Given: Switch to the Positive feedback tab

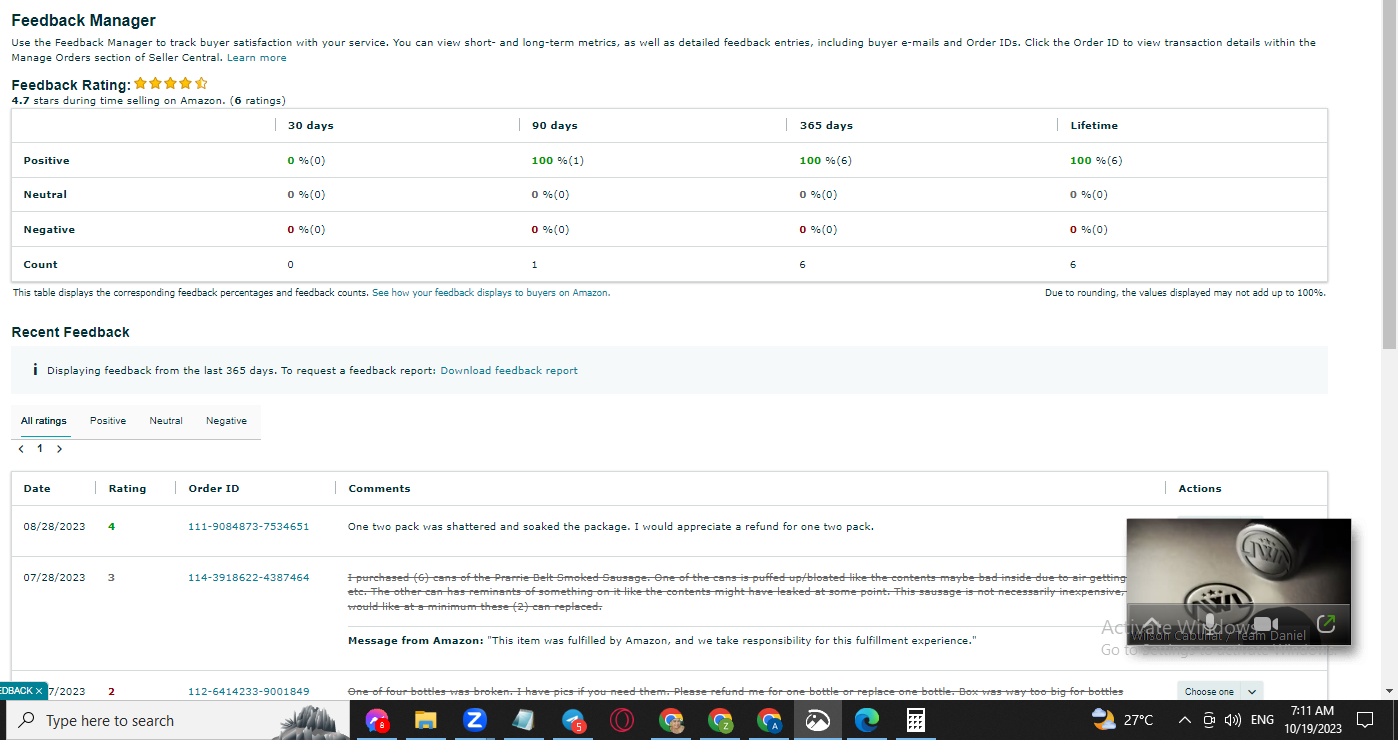Looking at the screenshot, I should 108,421.
